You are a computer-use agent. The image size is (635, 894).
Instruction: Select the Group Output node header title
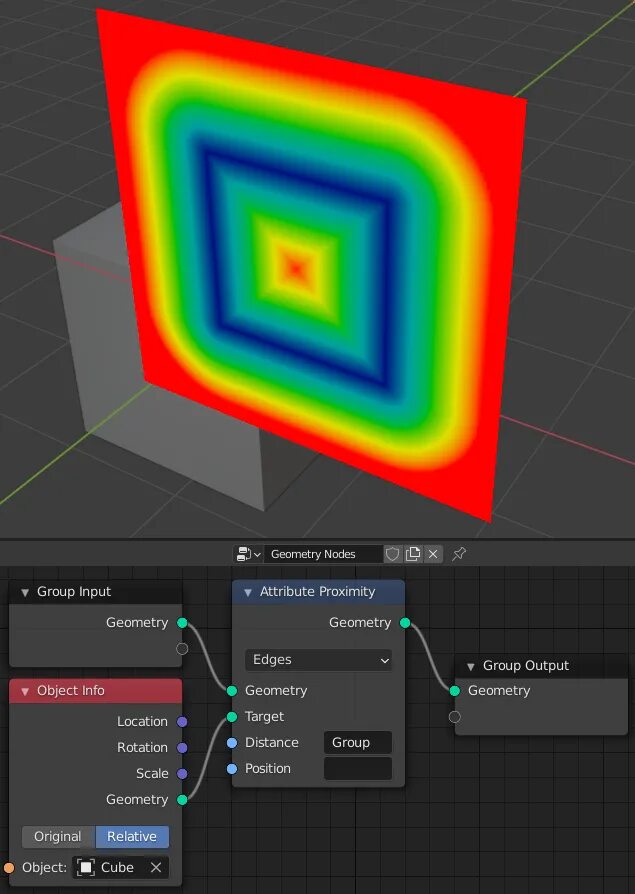tap(526, 665)
